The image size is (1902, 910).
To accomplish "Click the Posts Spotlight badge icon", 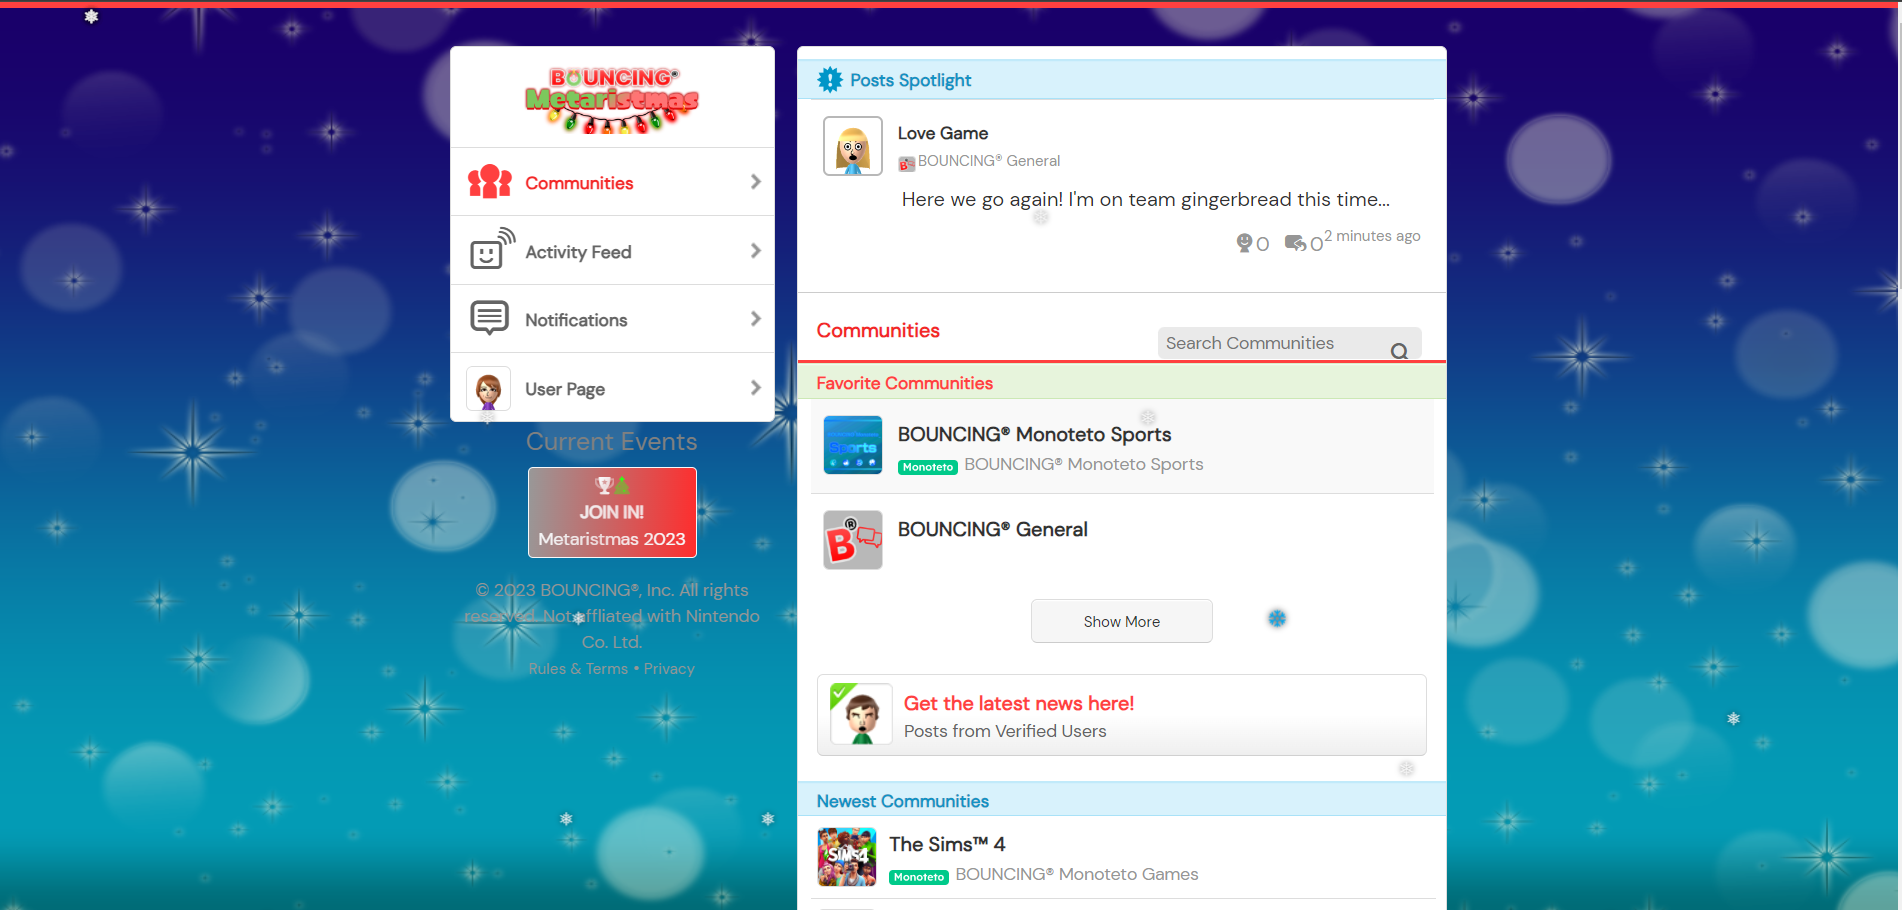I will pos(830,80).
